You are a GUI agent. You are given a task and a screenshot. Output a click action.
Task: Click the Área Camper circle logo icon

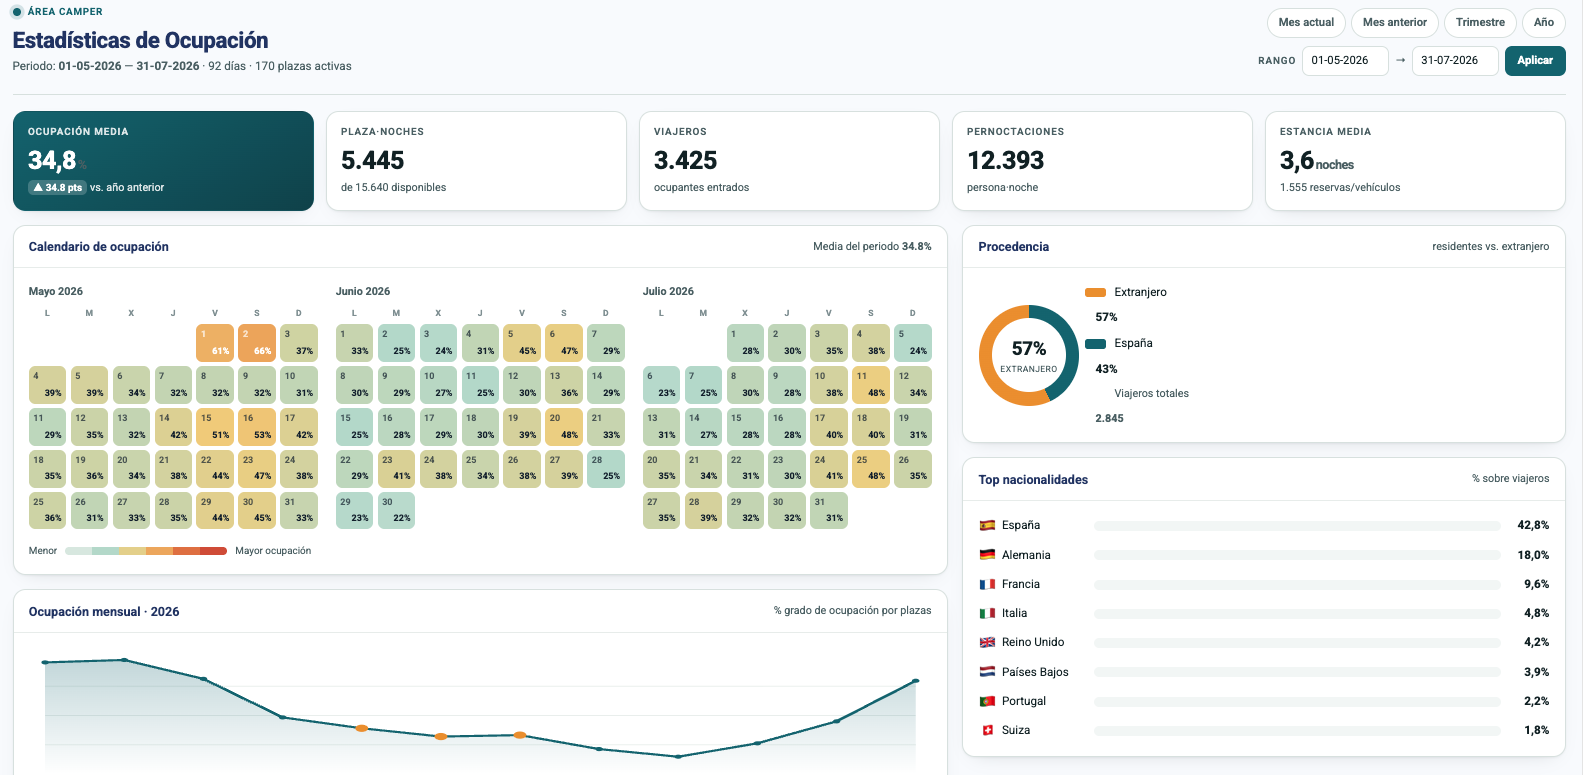(17, 12)
